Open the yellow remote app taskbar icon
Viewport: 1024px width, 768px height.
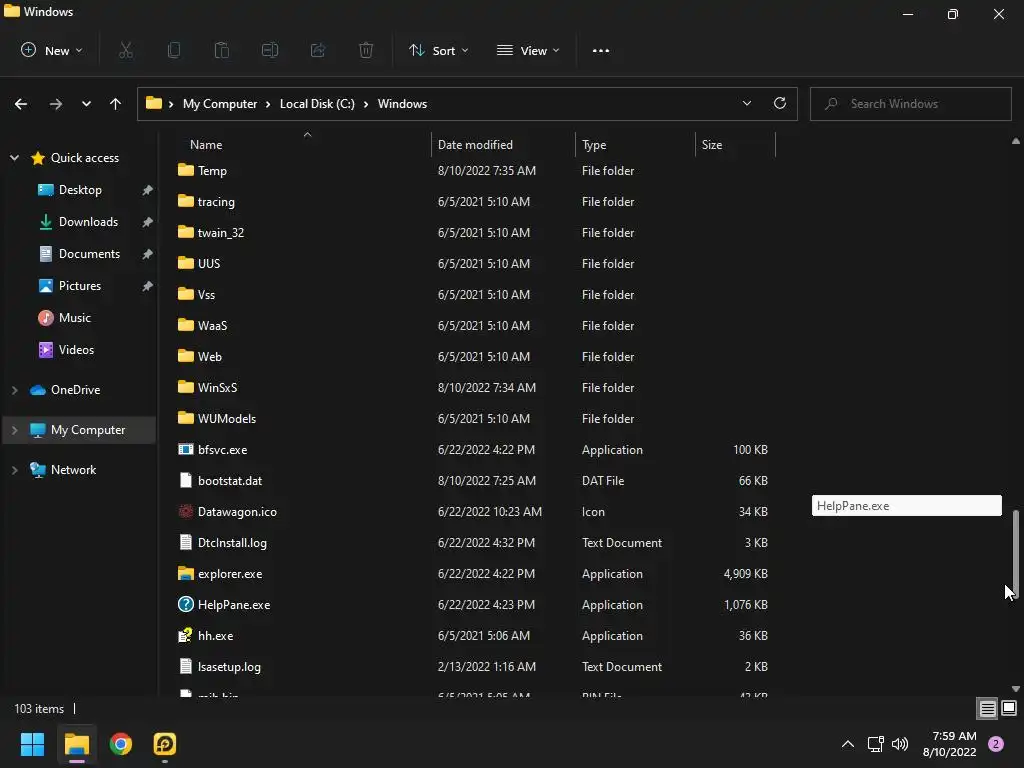(x=165, y=744)
